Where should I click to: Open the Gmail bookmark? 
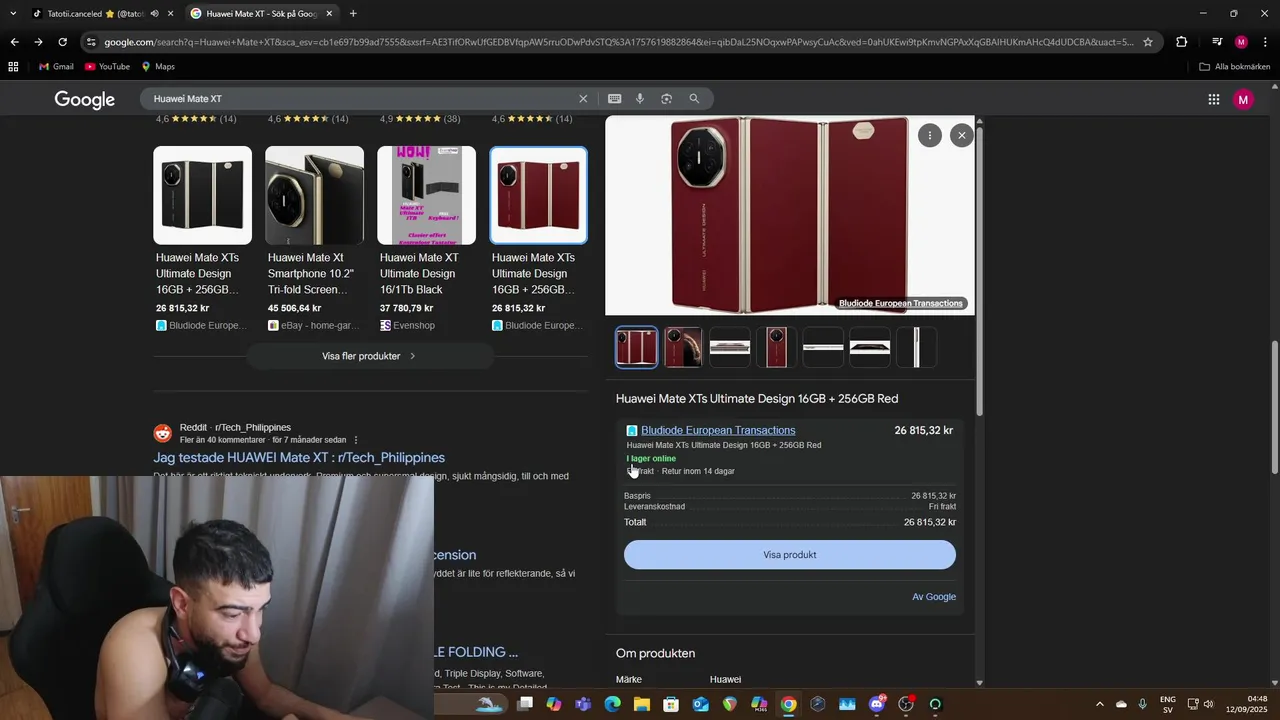click(x=56, y=67)
